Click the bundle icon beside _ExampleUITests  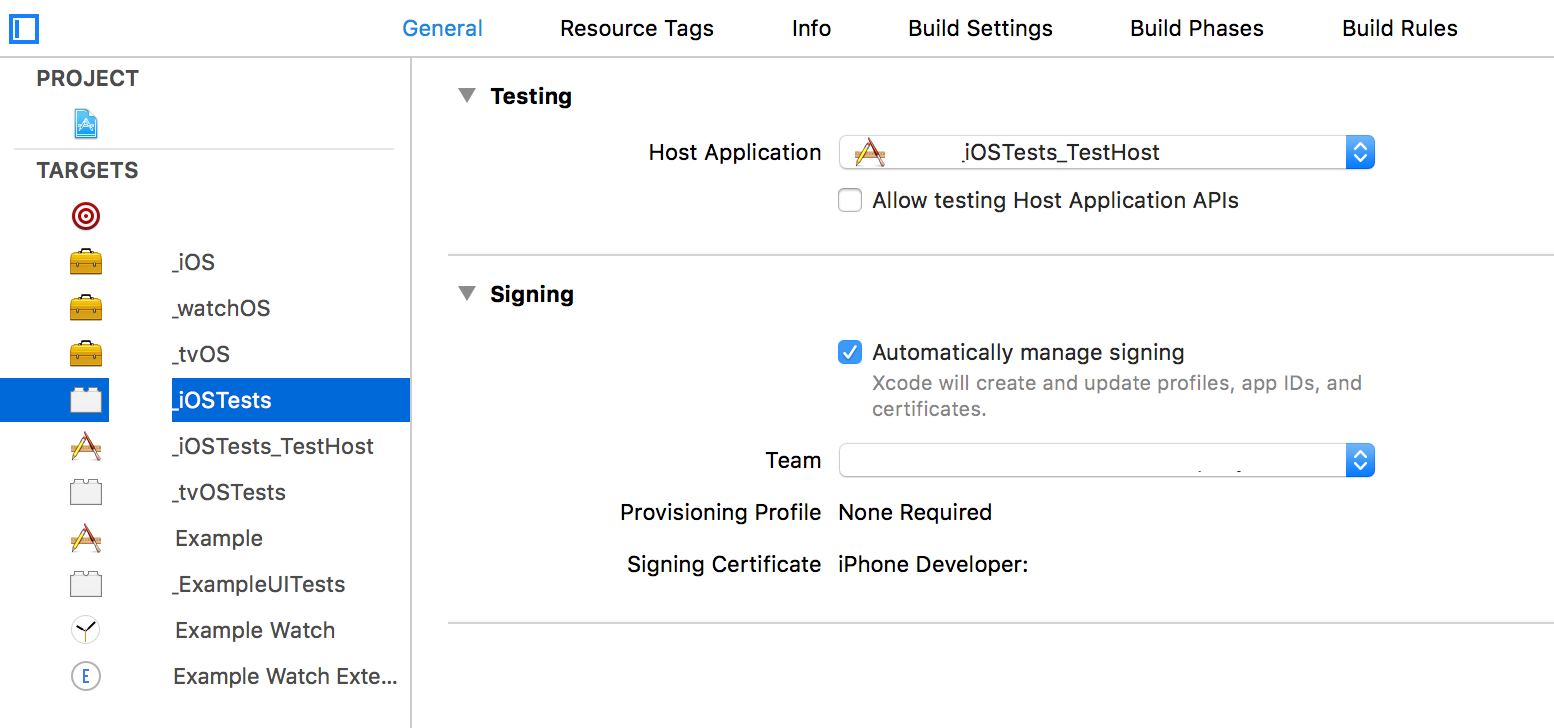[x=86, y=584]
